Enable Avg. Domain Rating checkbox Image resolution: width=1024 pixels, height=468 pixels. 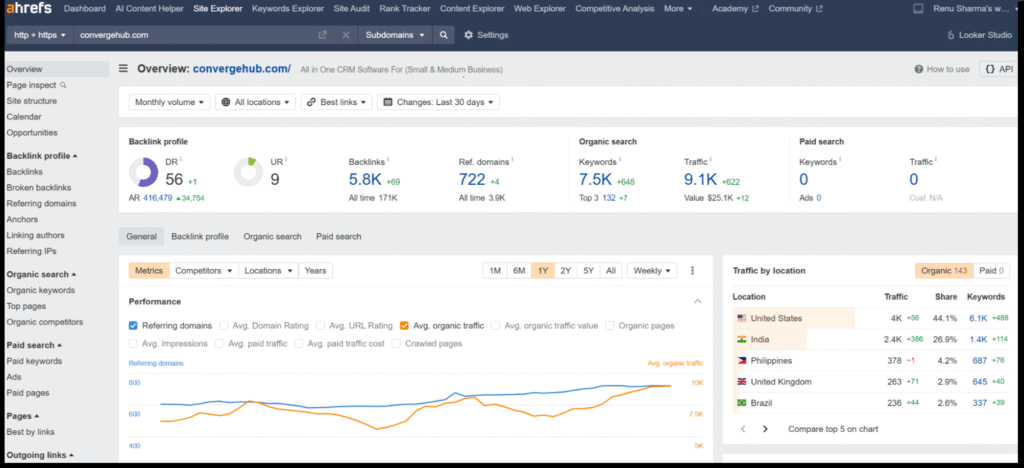(223, 325)
